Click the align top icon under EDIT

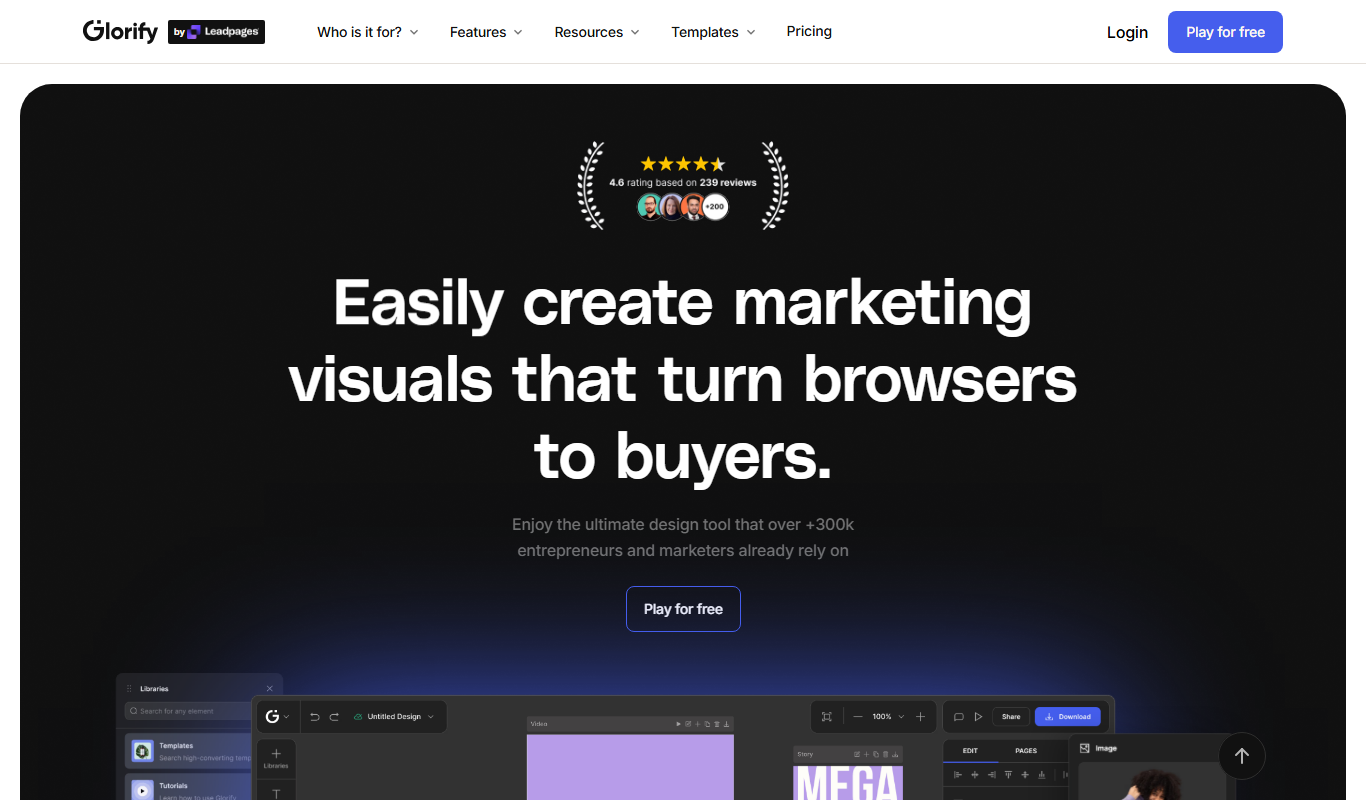(x=1008, y=775)
